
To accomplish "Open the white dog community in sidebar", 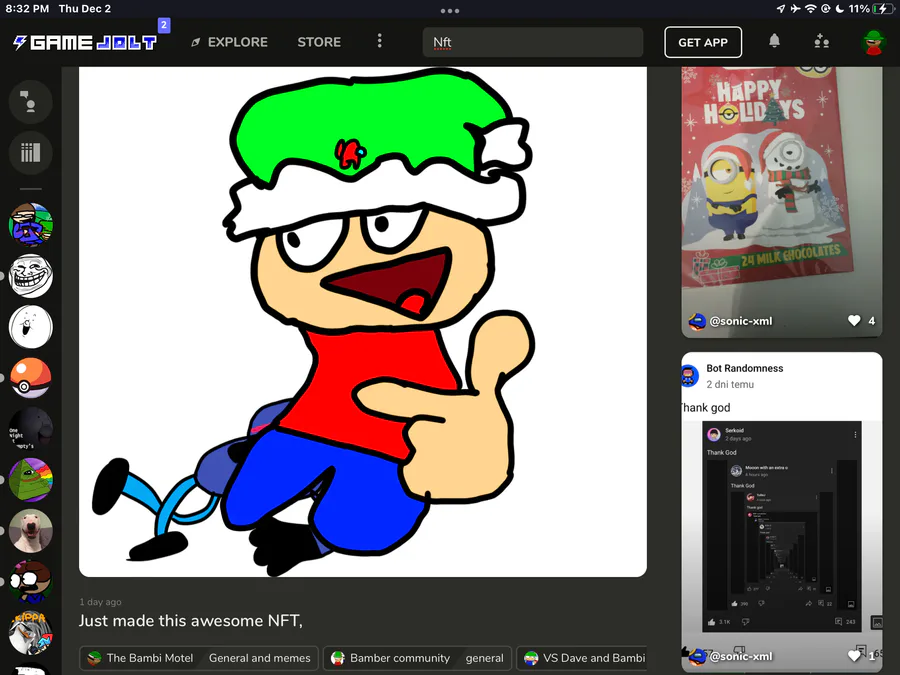I will 31,531.
